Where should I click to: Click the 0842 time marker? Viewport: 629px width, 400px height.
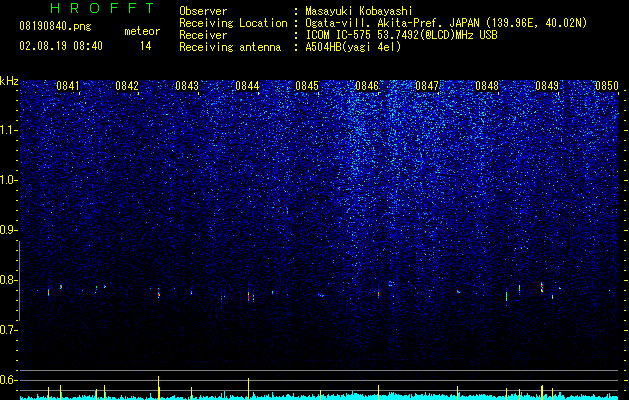(127, 85)
